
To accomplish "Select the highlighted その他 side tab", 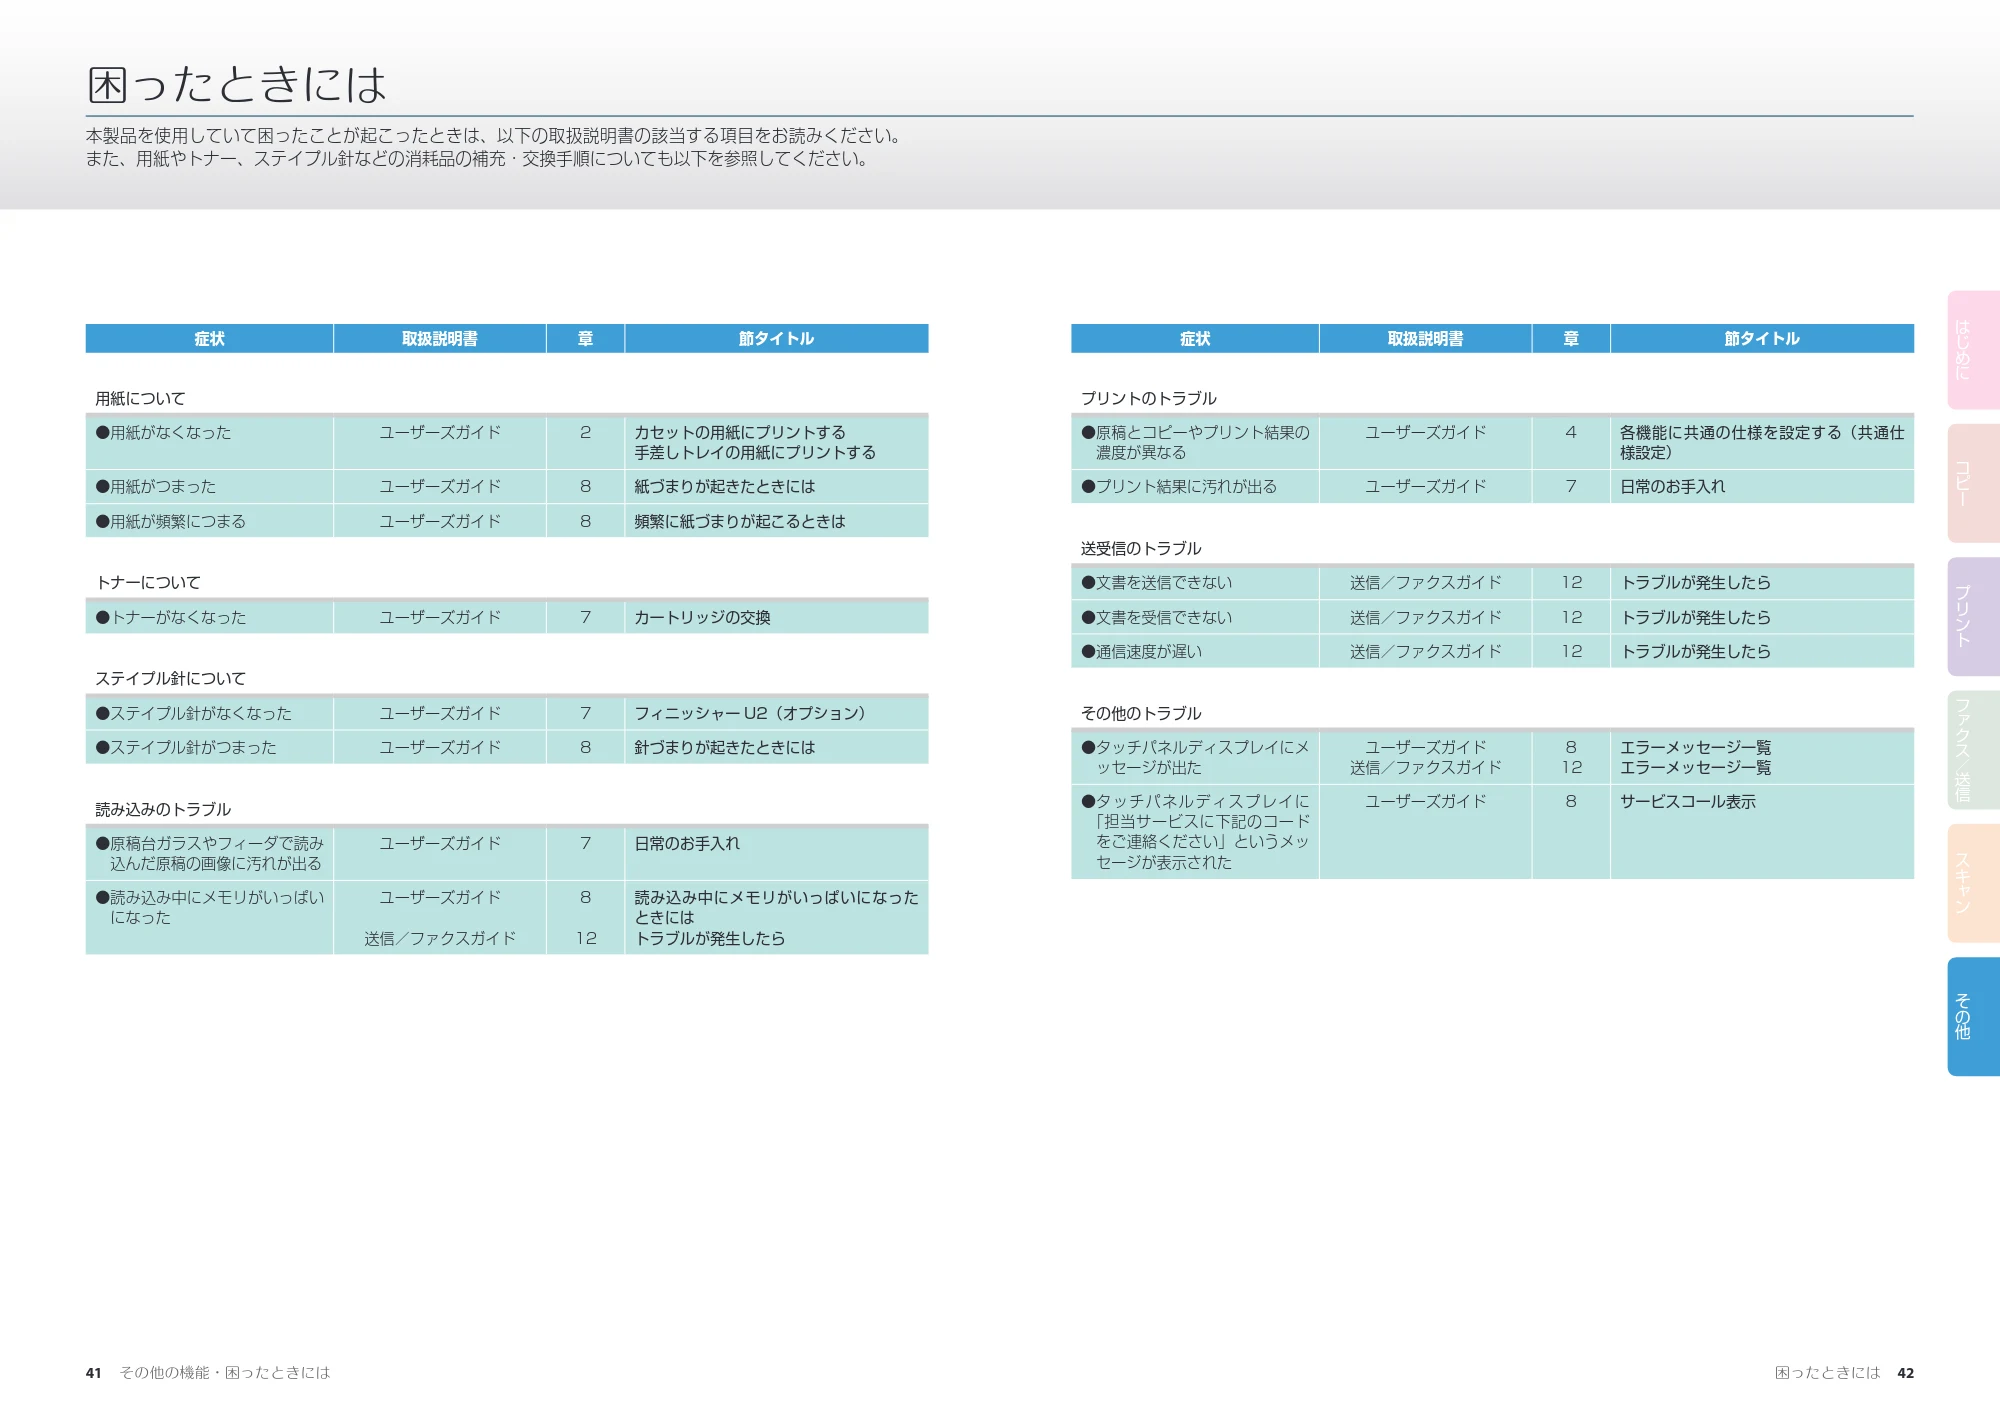I will 1973,1016.
